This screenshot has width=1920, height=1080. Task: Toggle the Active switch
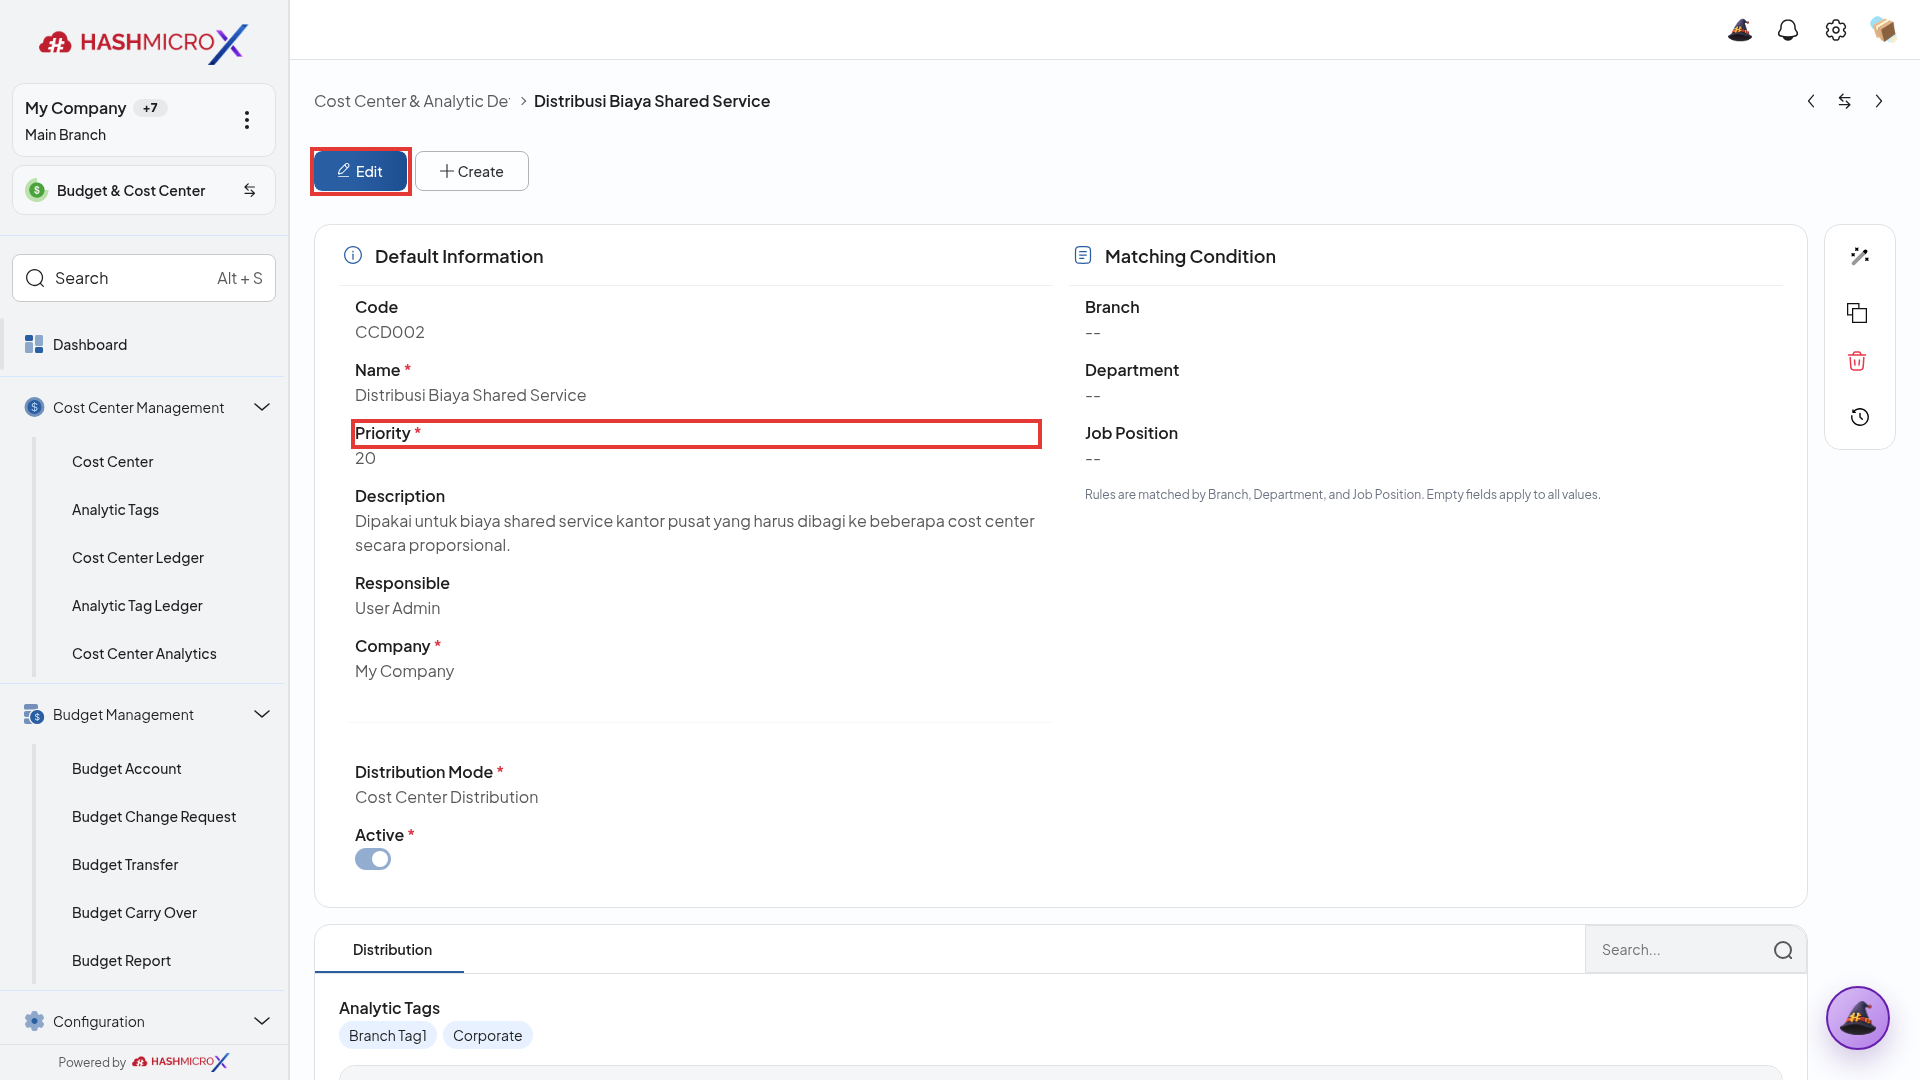click(x=373, y=859)
